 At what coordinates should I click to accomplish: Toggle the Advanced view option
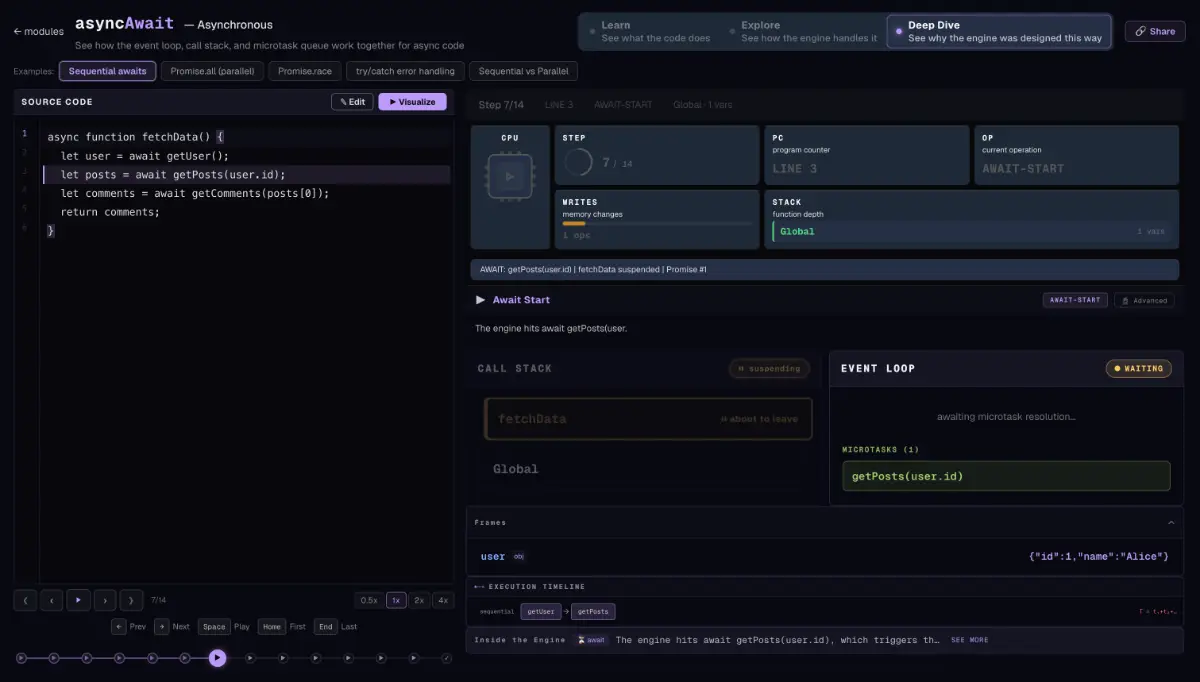(x=1144, y=300)
